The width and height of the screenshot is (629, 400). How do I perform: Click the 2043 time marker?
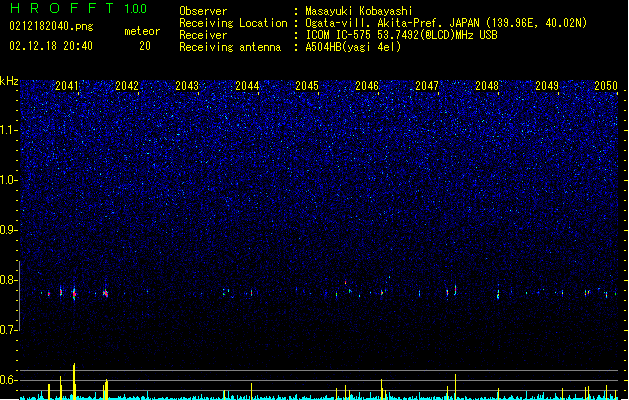click(187, 86)
